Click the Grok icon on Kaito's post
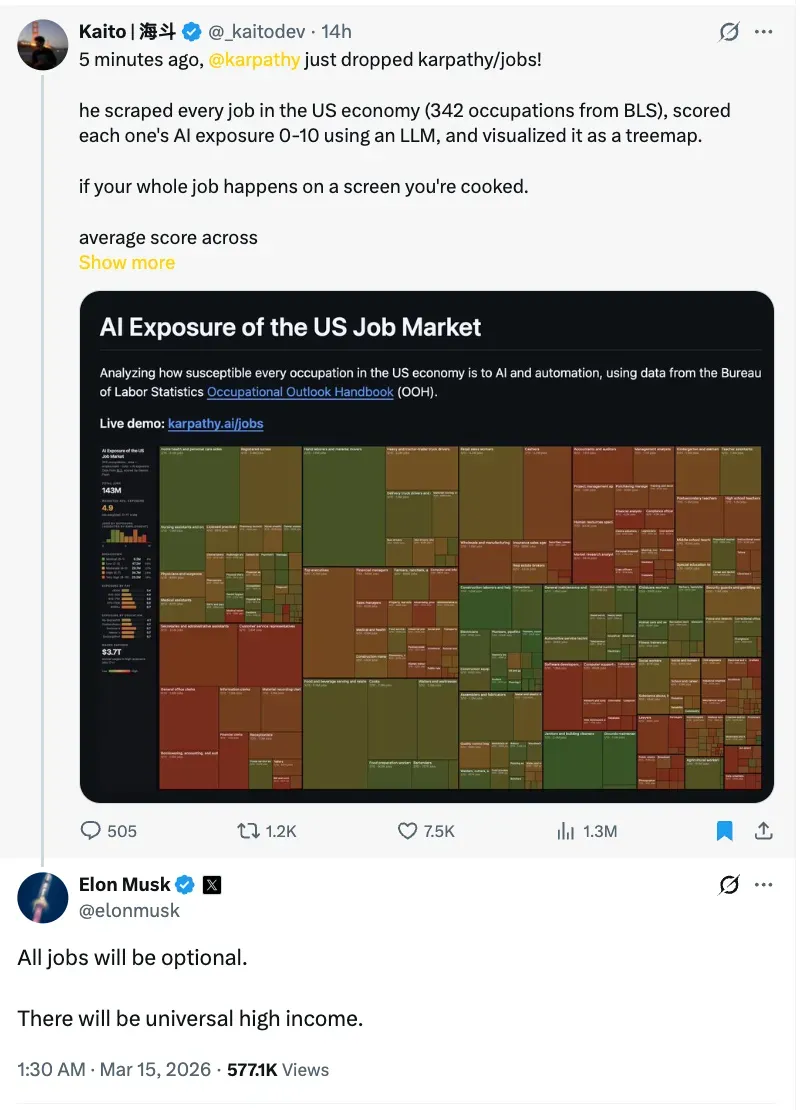 click(729, 32)
